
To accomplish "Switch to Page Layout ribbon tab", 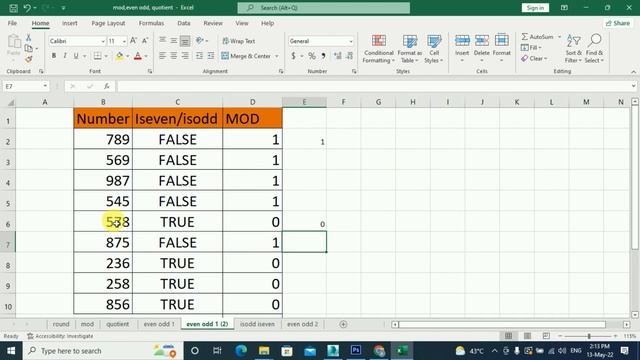I will coord(108,23).
